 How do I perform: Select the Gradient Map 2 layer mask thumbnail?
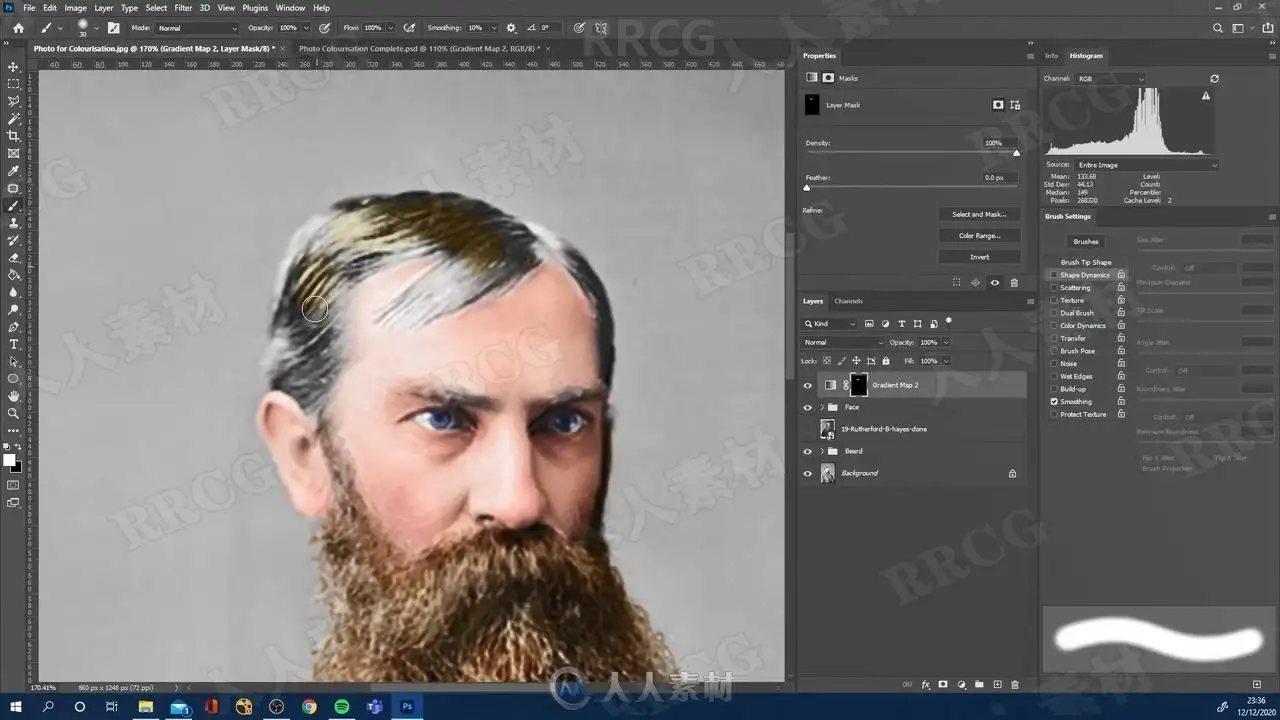click(x=859, y=385)
